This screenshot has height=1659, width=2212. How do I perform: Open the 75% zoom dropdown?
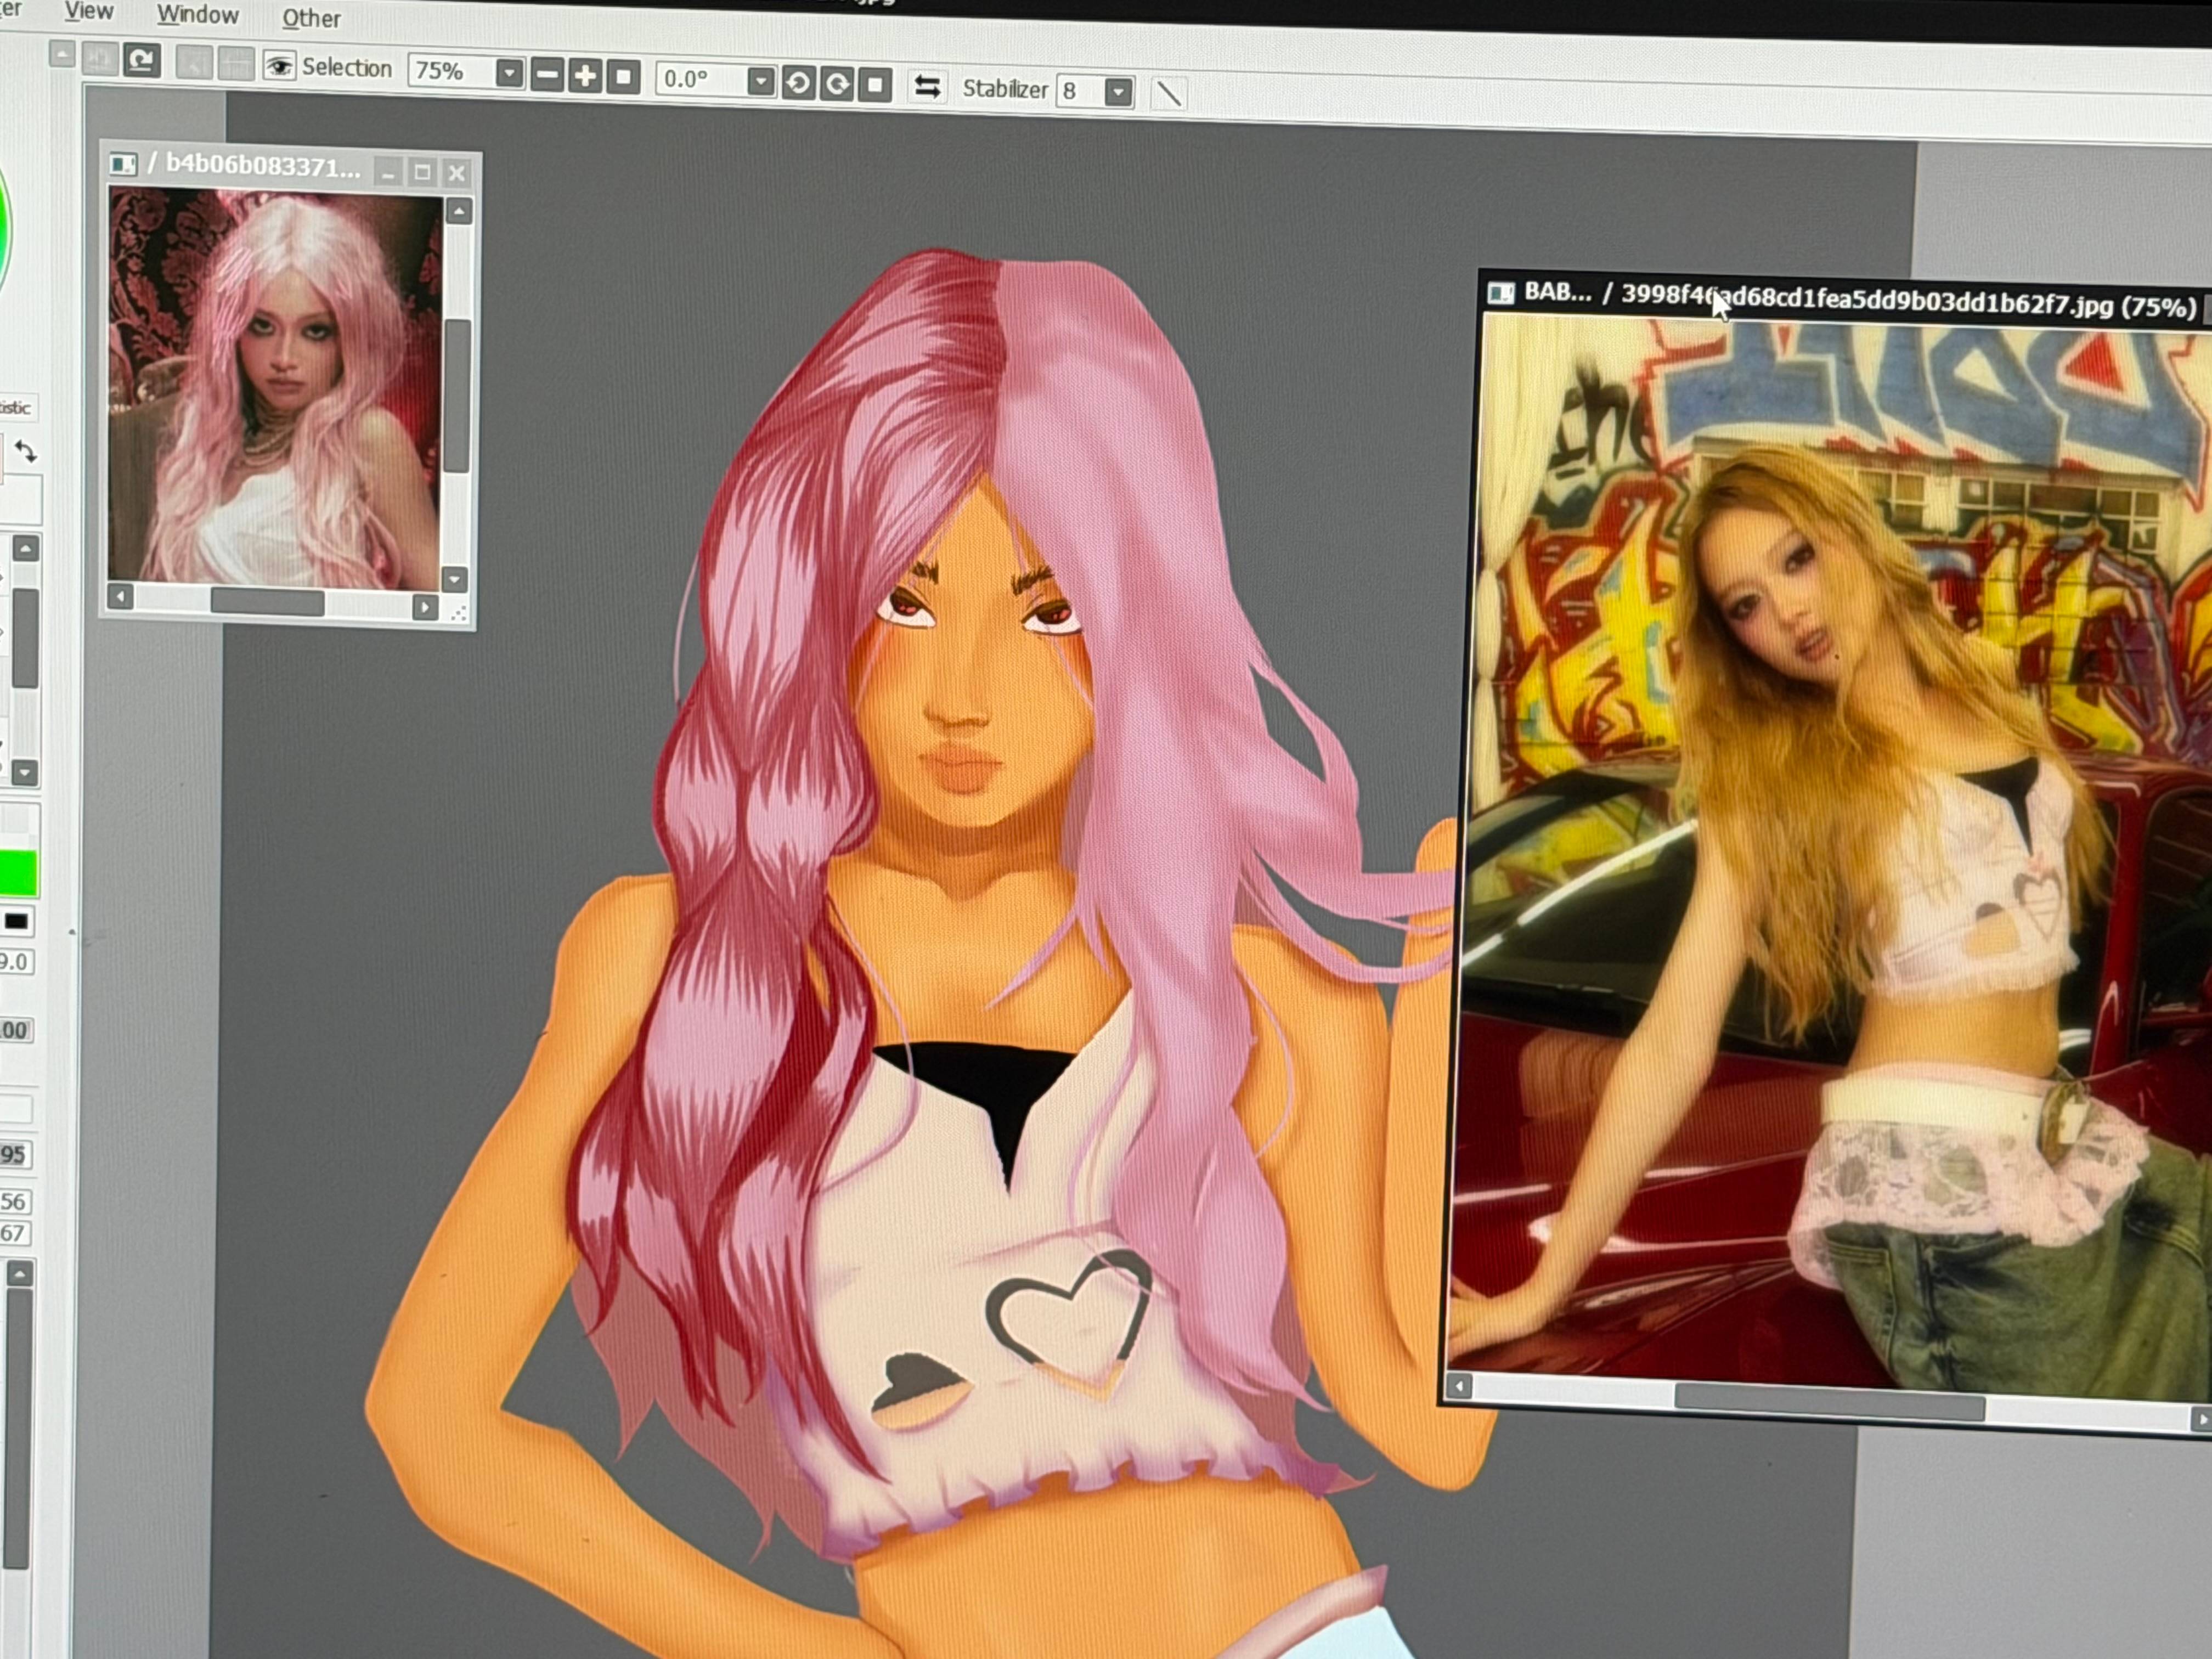pos(509,74)
